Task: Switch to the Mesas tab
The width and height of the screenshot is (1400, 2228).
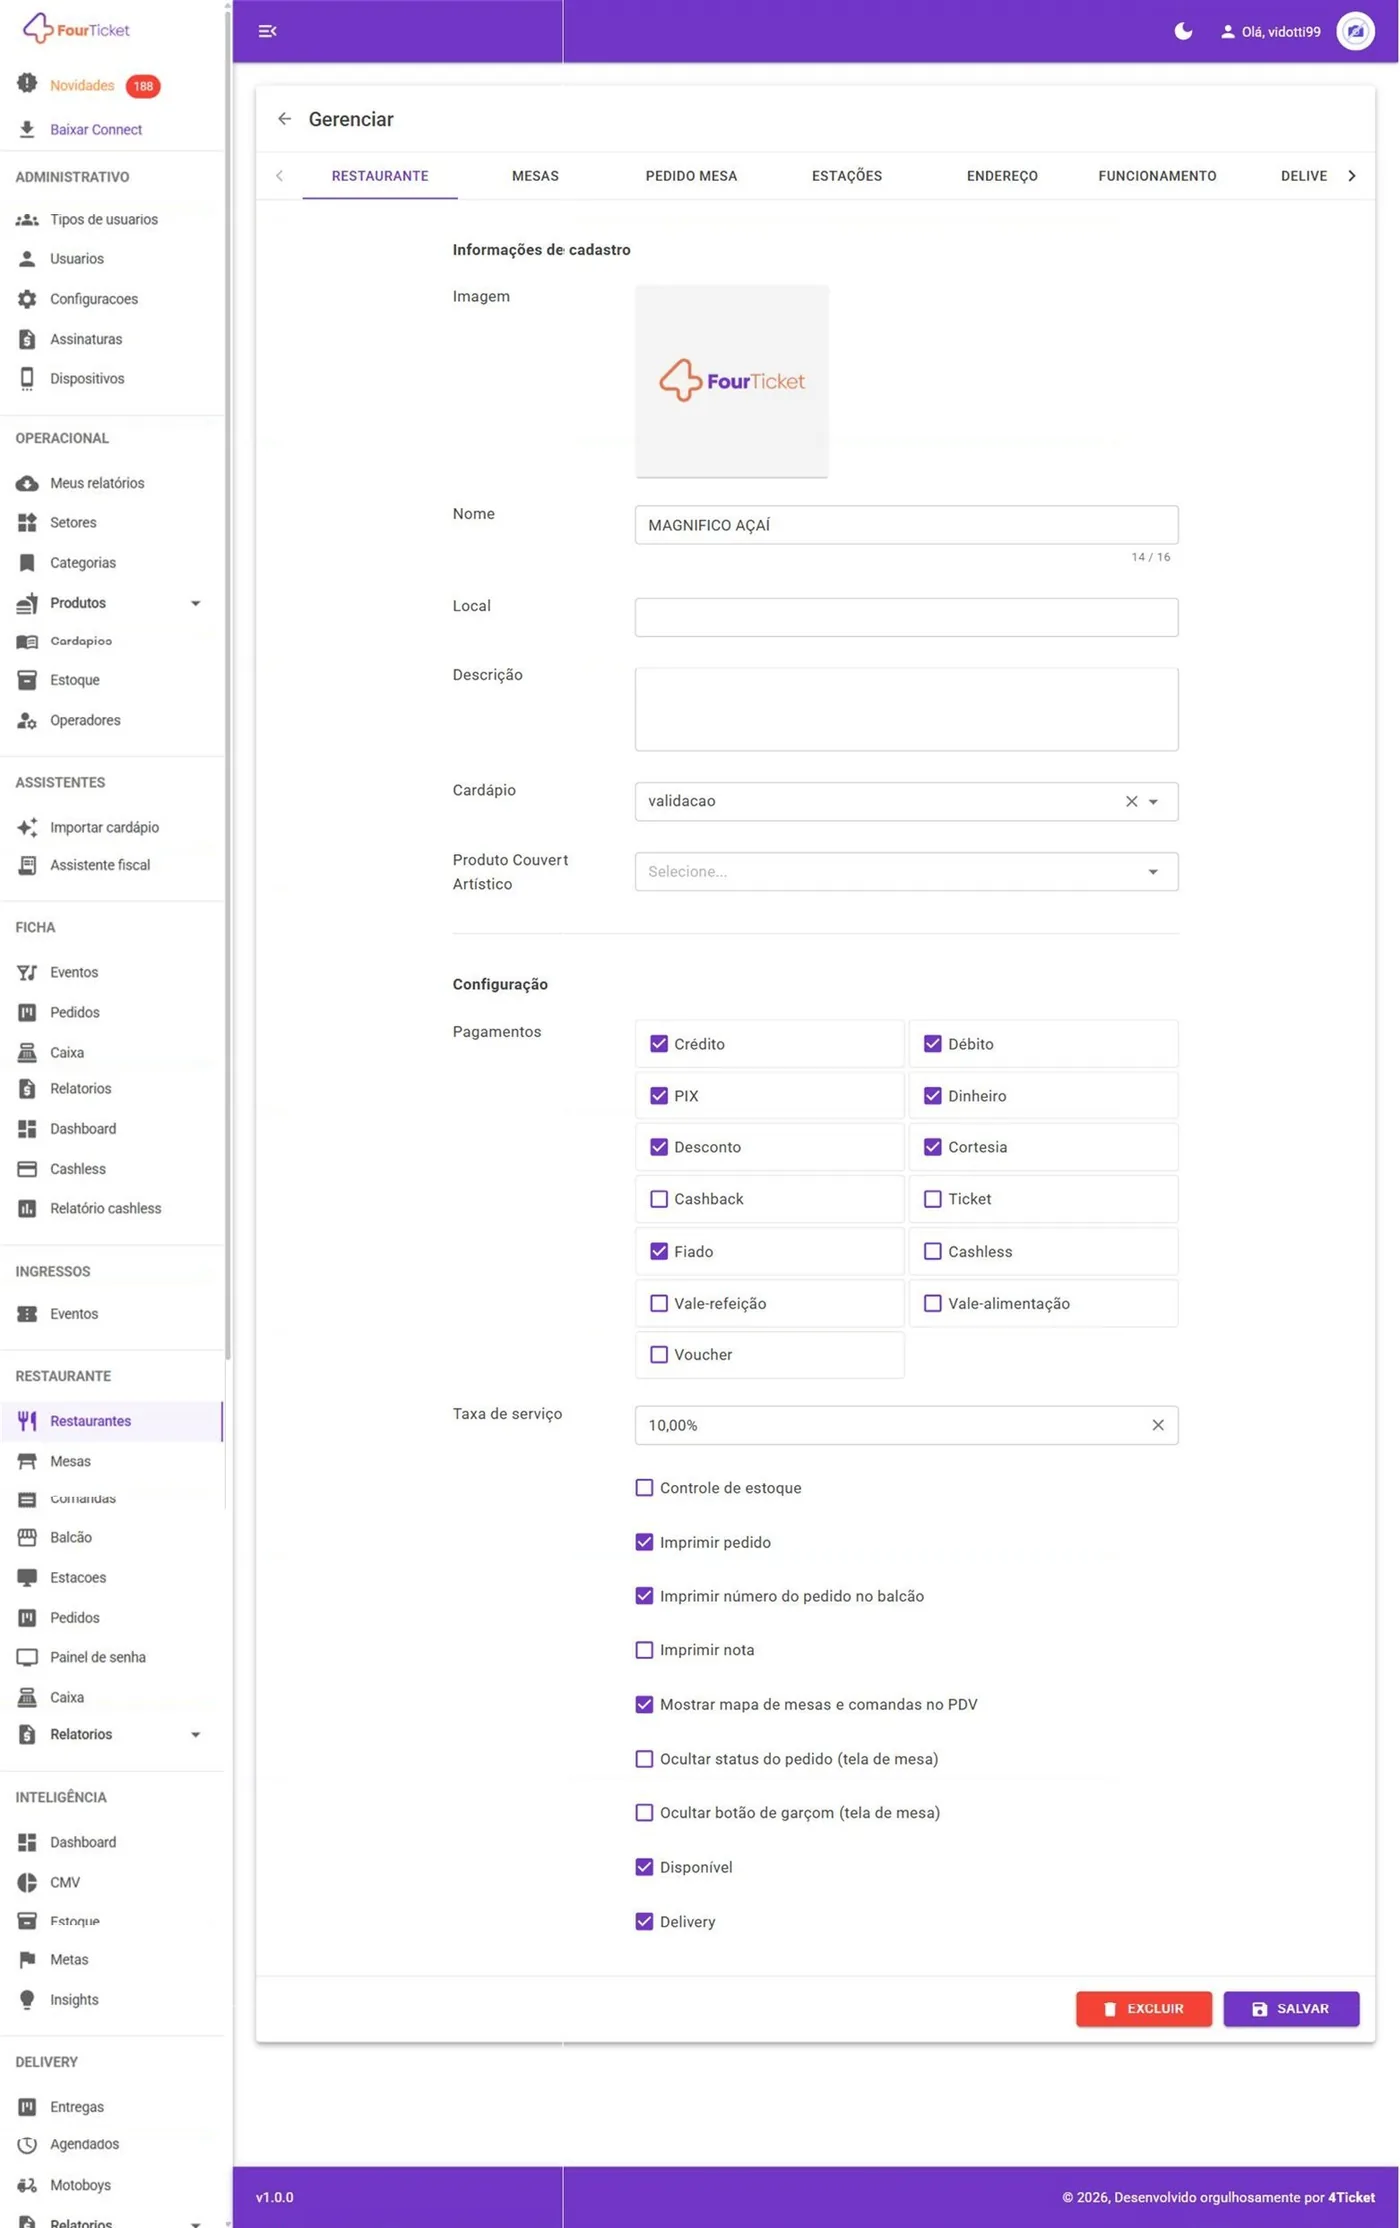Action: click(535, 176)
